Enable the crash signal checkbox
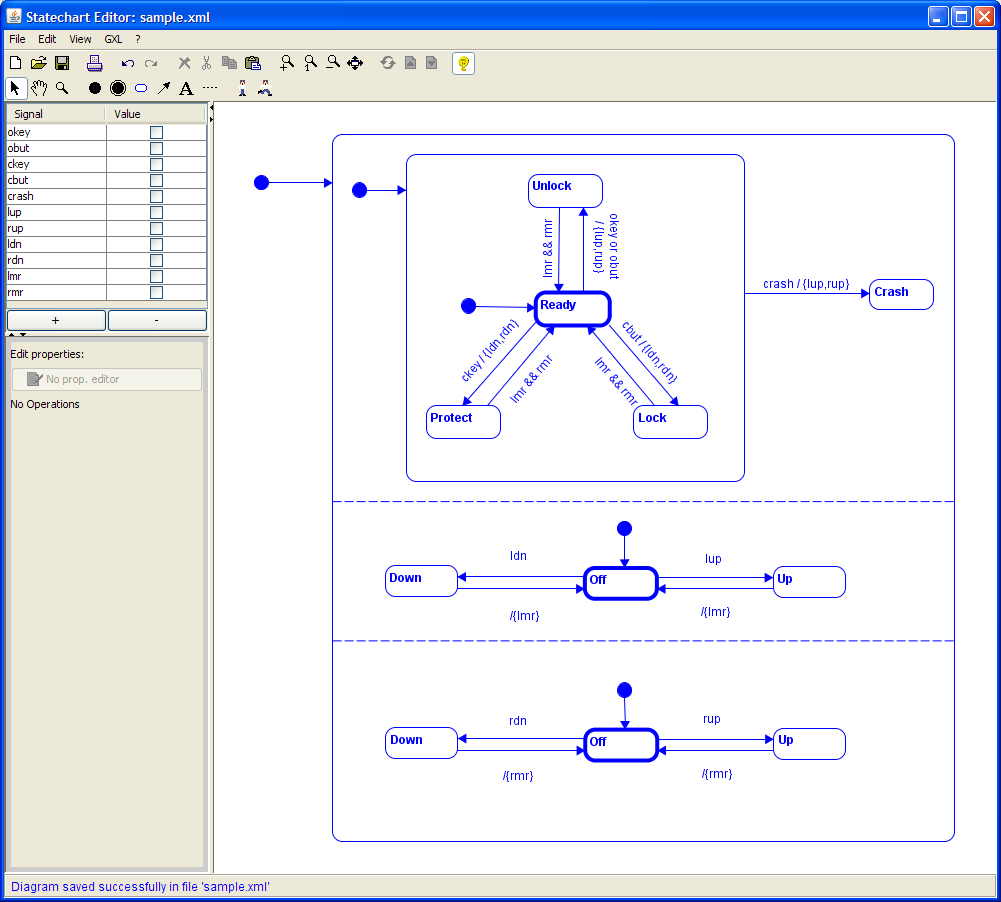Screen dimensions: 1001x902 [156, 196]
